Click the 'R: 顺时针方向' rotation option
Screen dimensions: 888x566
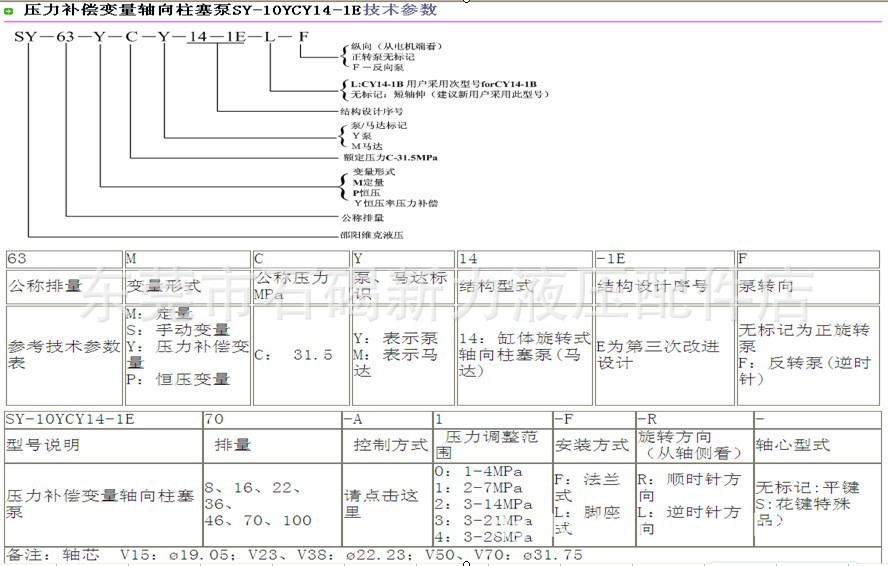tap(689, 487)
